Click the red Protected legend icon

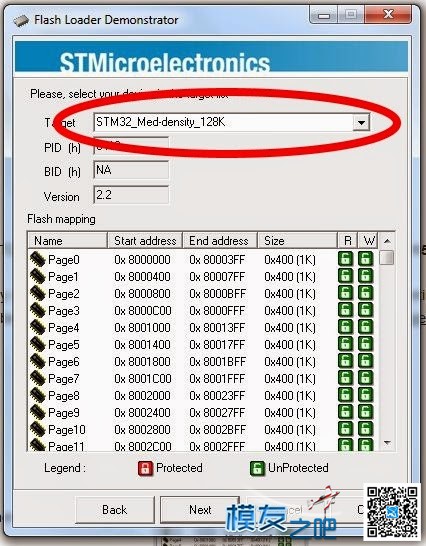(145, 468)
